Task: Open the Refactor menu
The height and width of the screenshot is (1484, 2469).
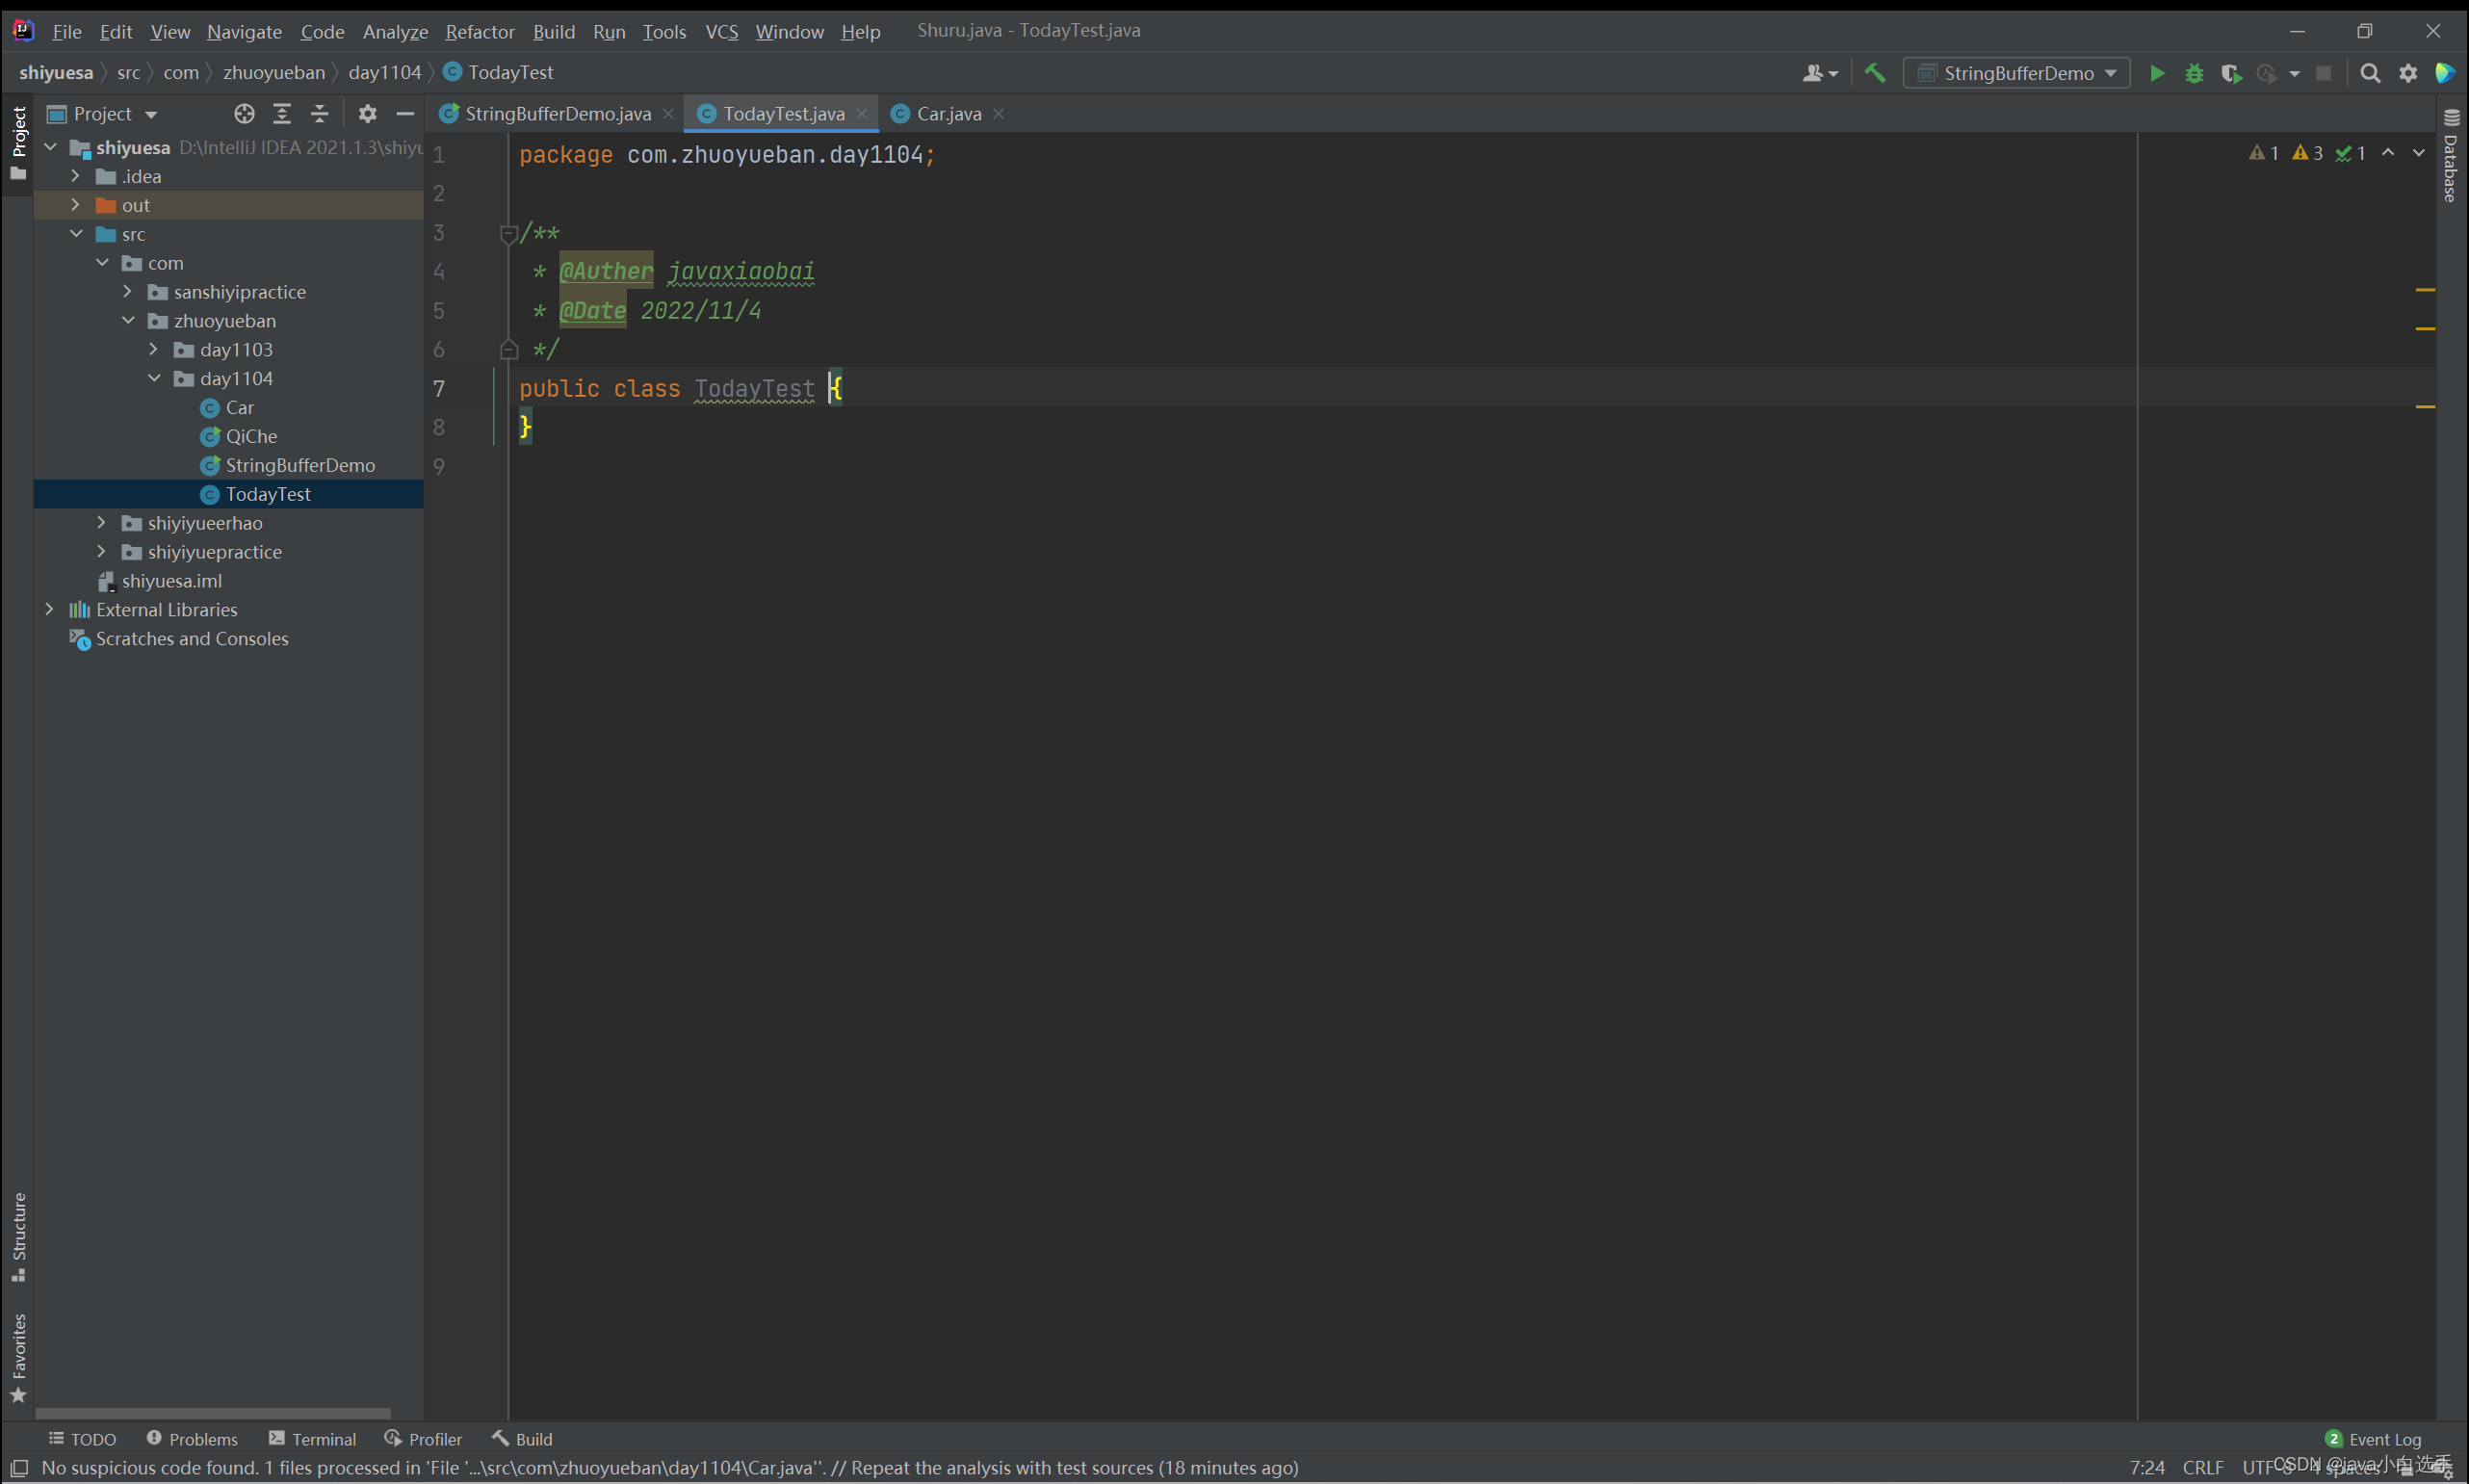Action: pyautogui.click(x=480, y=32)
